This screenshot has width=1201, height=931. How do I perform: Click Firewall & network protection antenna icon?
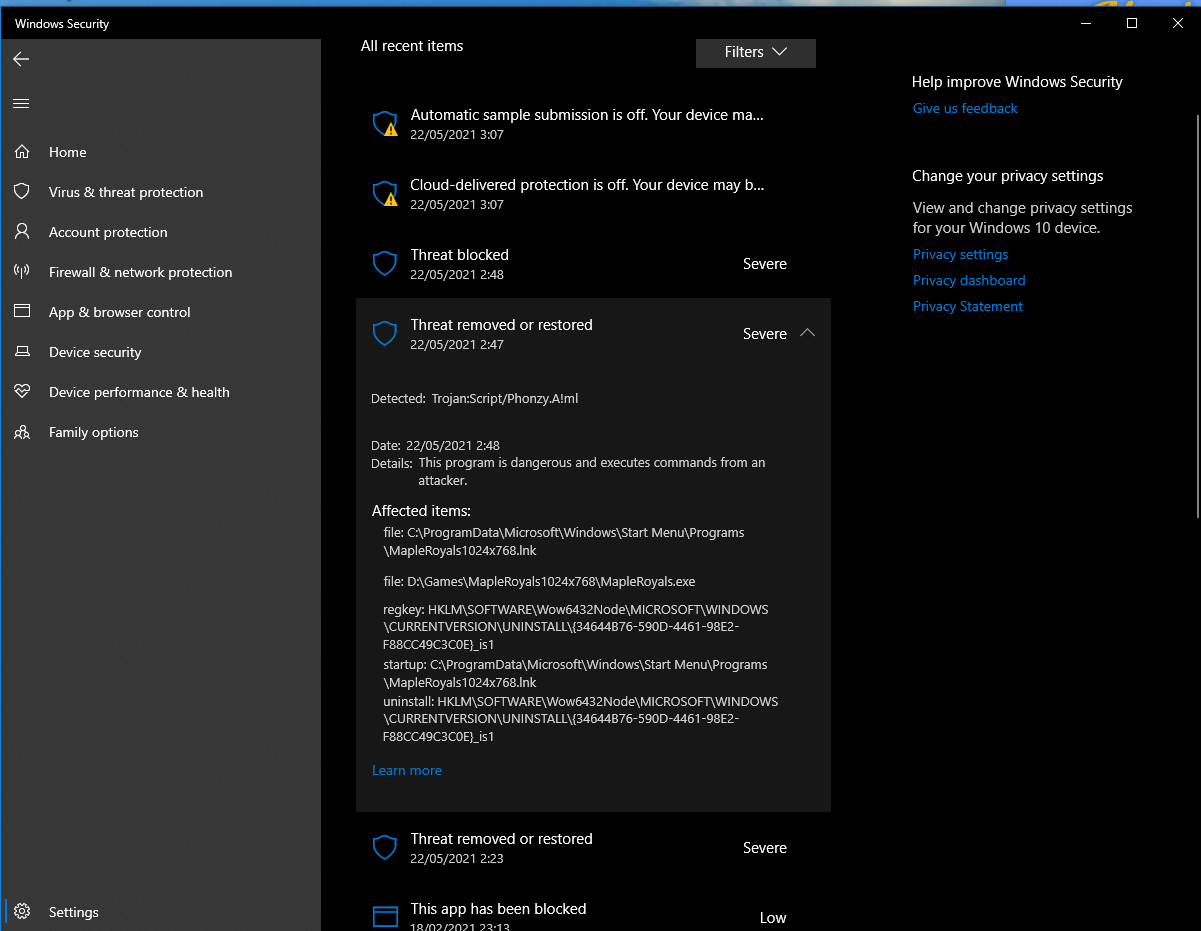point(21,272)
